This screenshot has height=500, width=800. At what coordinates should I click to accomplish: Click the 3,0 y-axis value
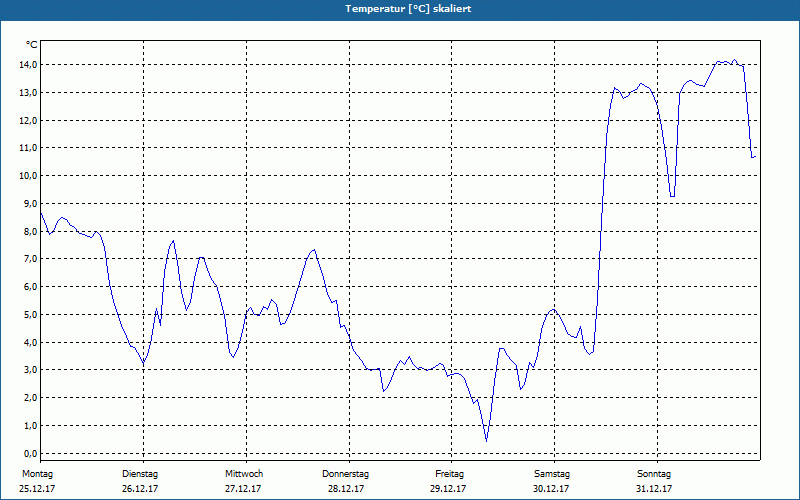coord(31,369)
